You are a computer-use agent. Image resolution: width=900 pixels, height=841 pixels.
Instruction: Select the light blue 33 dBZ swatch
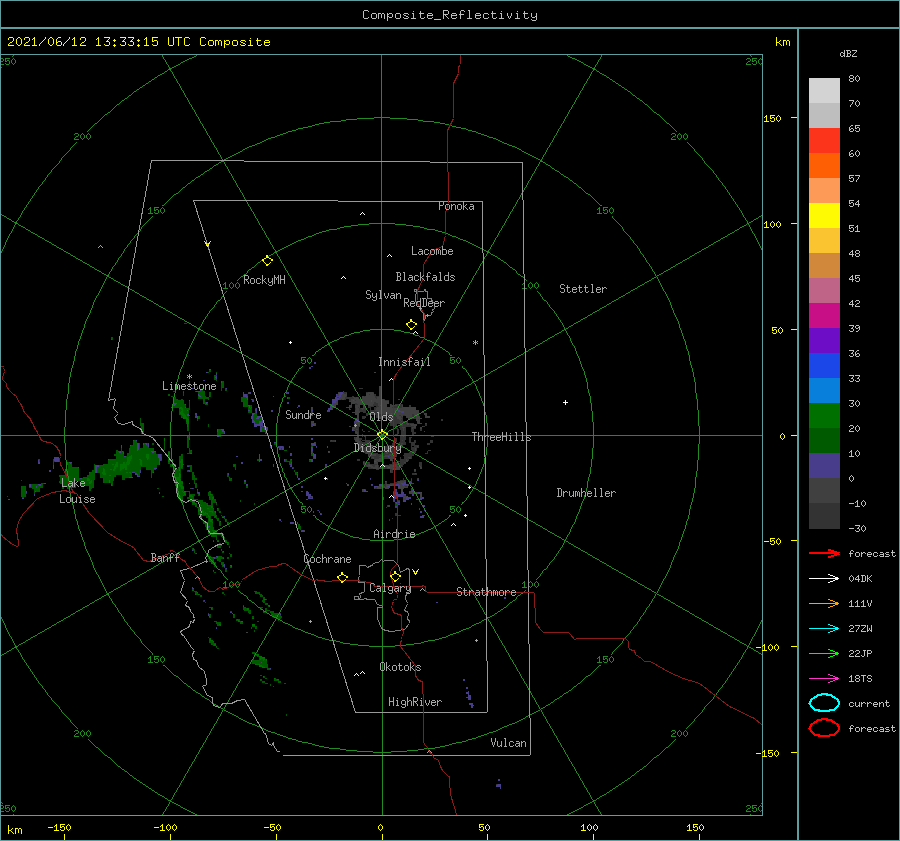[x=824, y=390]
